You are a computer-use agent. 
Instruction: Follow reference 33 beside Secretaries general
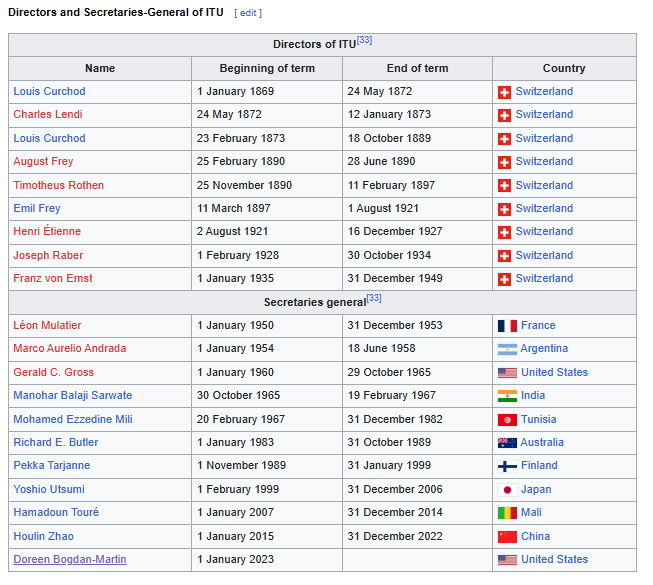tap(374, 298)
